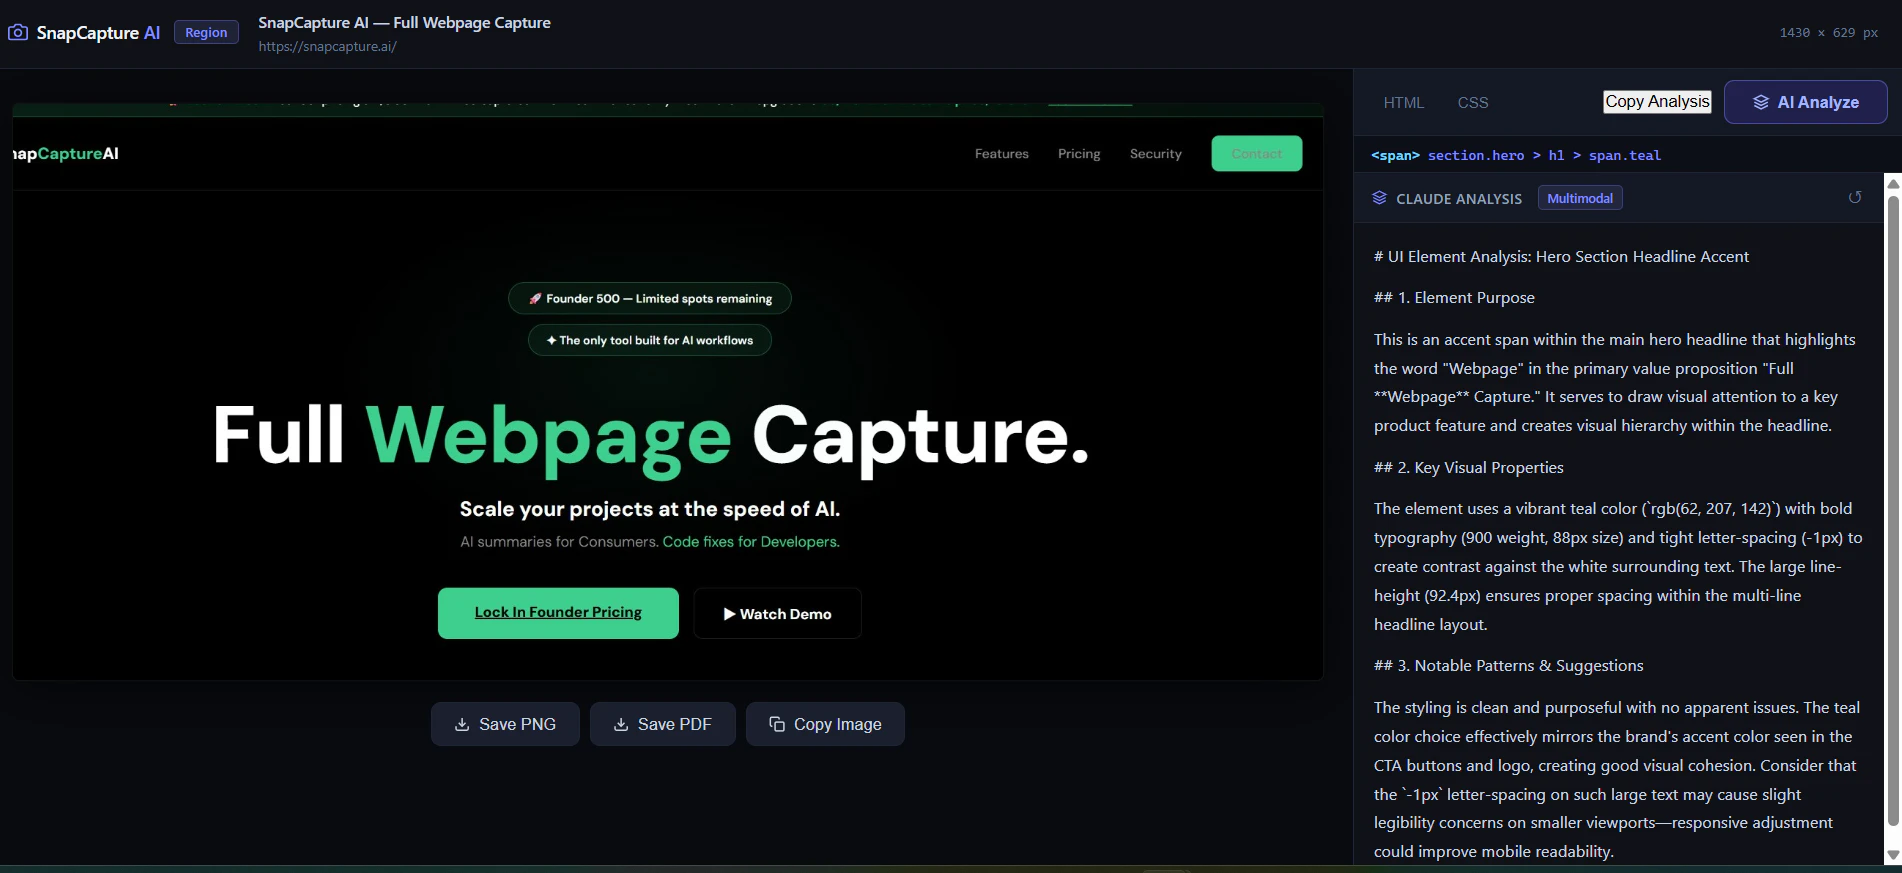Save the capture as PNG
The height and width of the screenshot is (873, 1902).
(x=505, y=724)
